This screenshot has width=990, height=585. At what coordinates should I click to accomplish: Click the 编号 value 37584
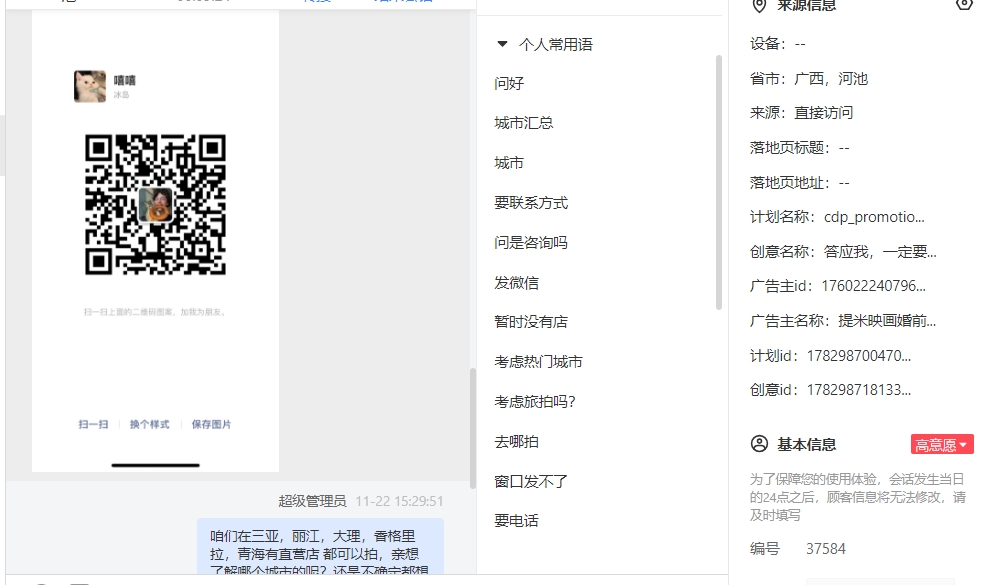point(826,548)
